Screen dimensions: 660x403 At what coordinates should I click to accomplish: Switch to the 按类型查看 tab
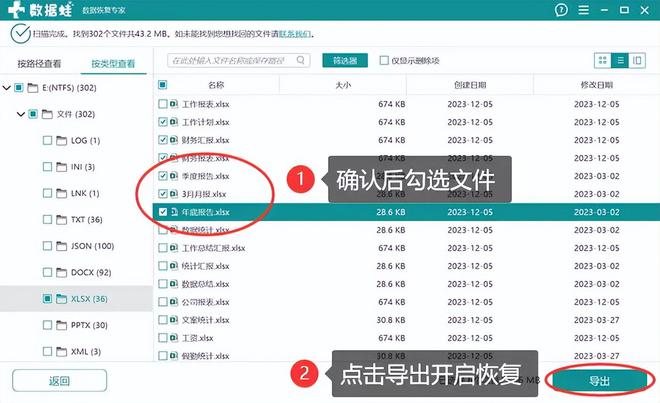113,64
